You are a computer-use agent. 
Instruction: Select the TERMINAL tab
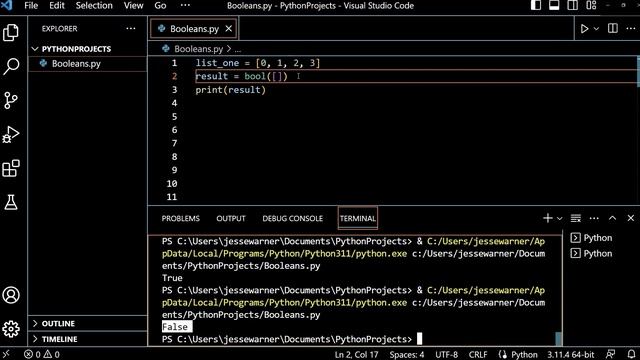(x=358, y=218)
